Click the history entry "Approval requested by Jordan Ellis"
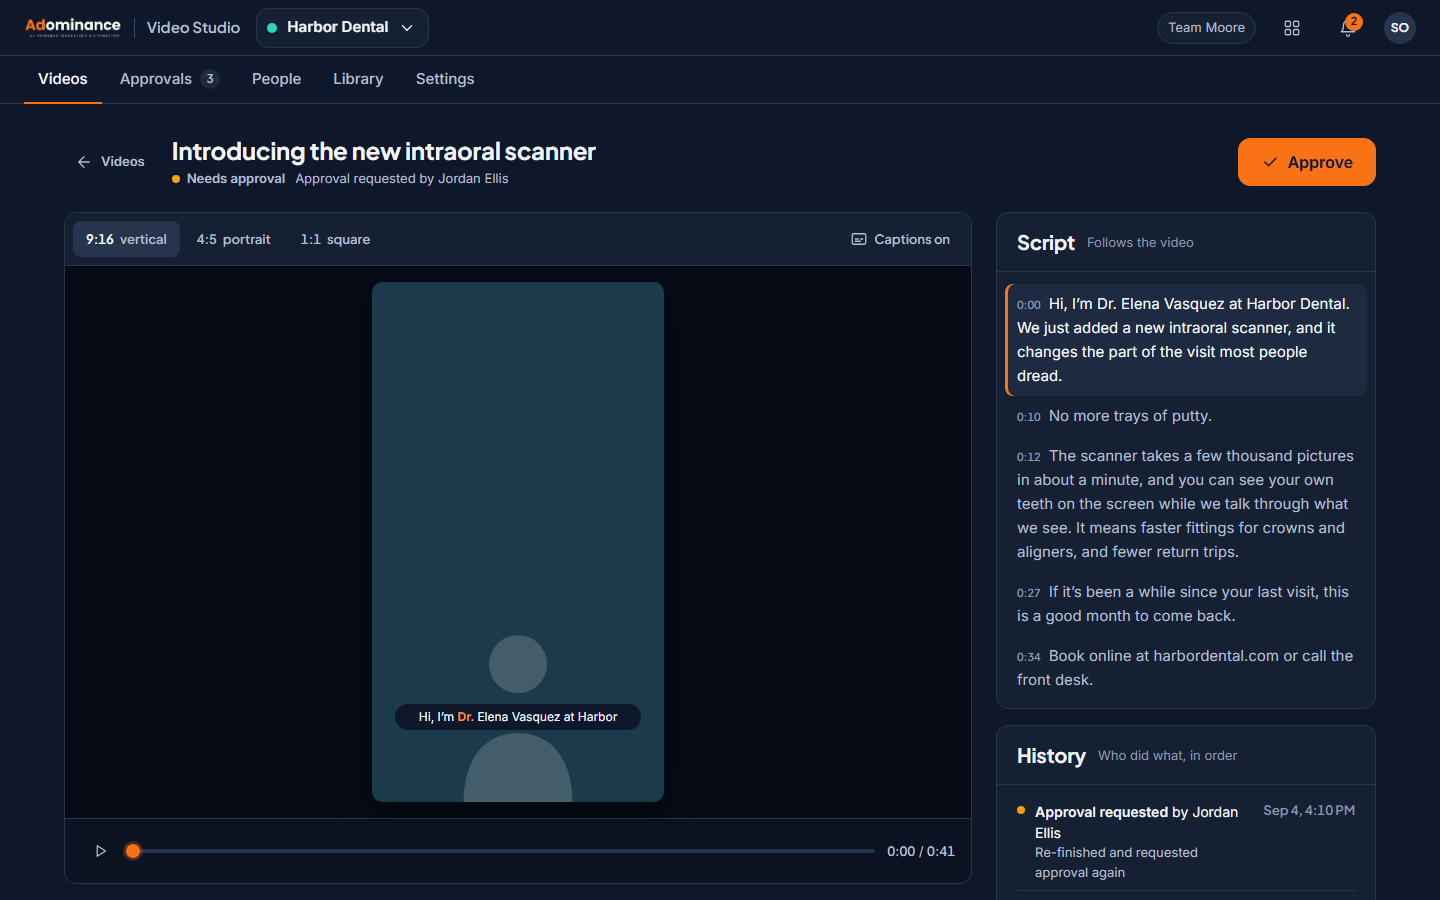Image resolution: width=1440 pixels, height=900 pixels. (1186, 842)
